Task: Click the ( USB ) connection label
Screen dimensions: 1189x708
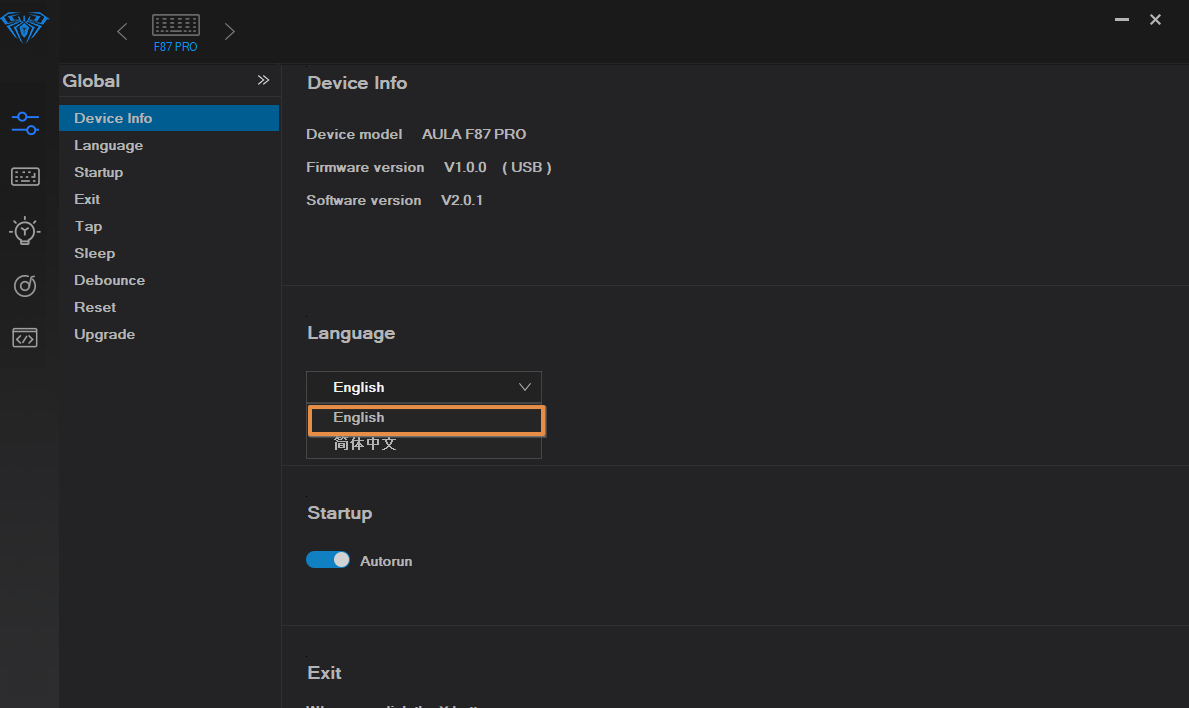Action: click(527, 167)
